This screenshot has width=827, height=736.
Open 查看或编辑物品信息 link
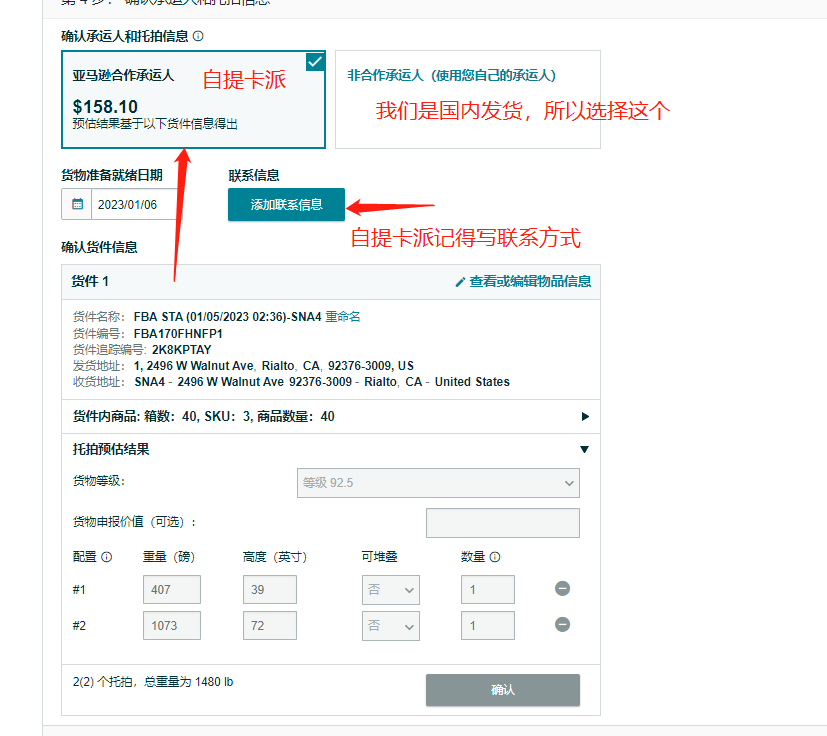click(x=530, y=281)
